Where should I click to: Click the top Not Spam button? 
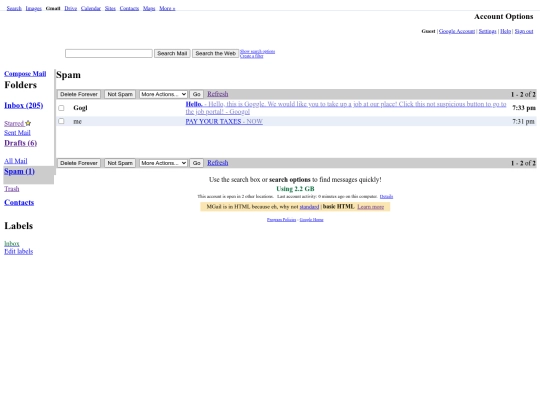120,94
